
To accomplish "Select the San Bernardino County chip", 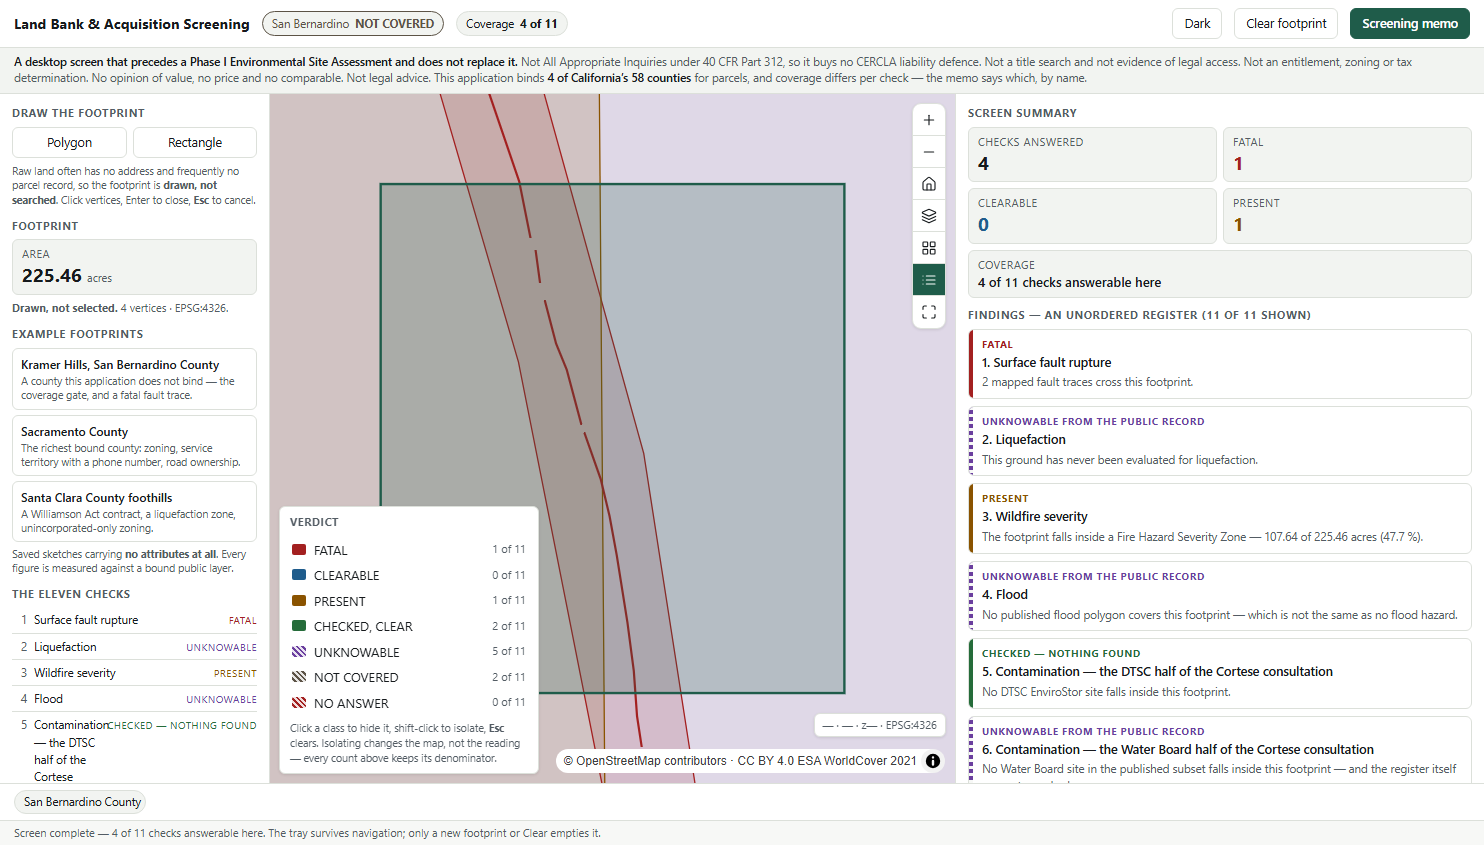I will click(x=82, y=802).
